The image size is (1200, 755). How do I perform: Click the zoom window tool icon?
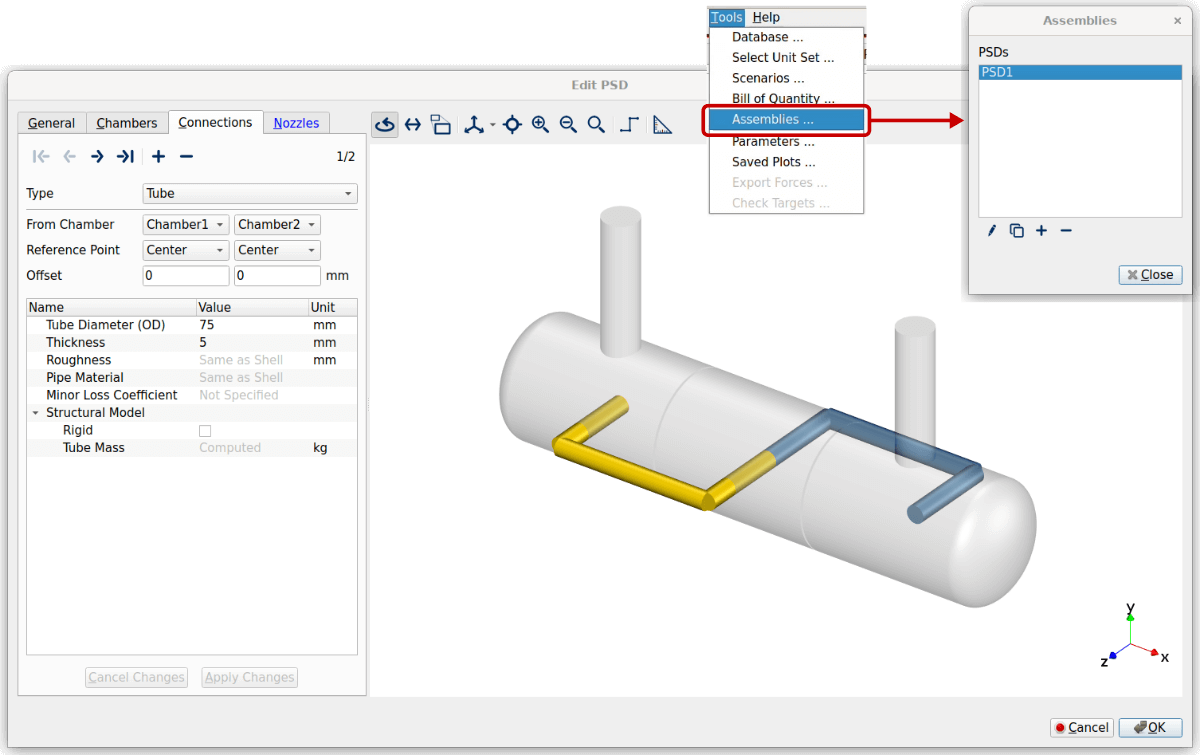[440, 124]
